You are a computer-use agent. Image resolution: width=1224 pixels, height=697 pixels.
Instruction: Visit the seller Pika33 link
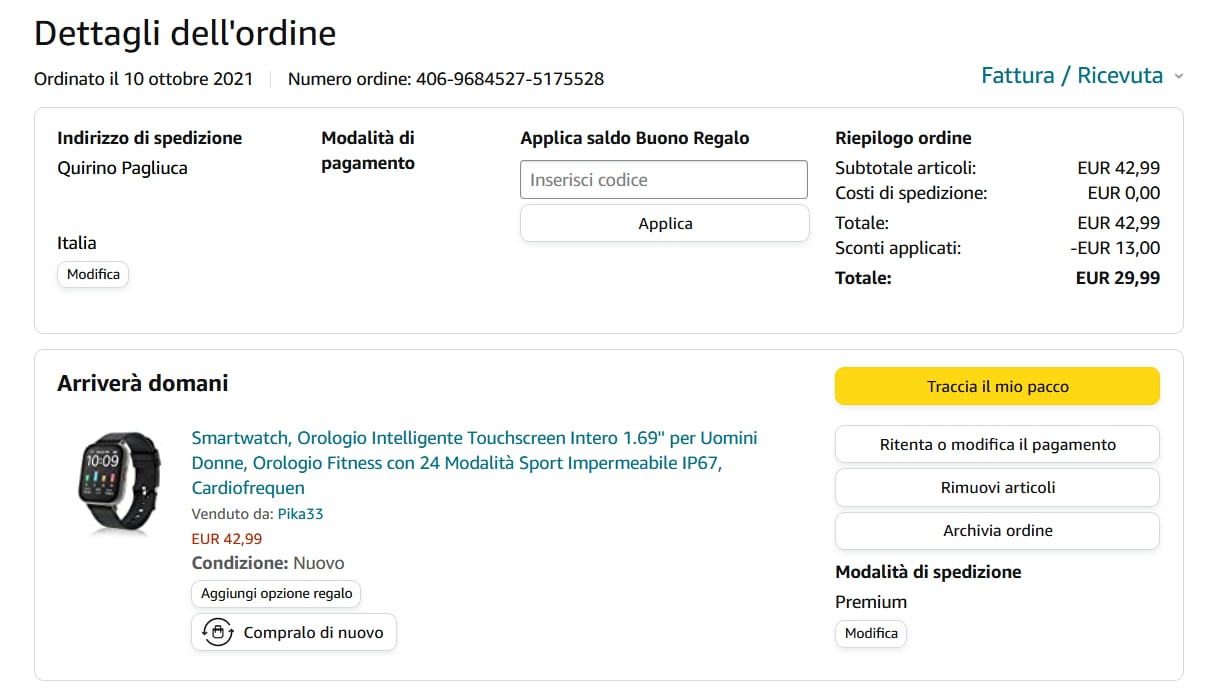(x=300, y=514)
